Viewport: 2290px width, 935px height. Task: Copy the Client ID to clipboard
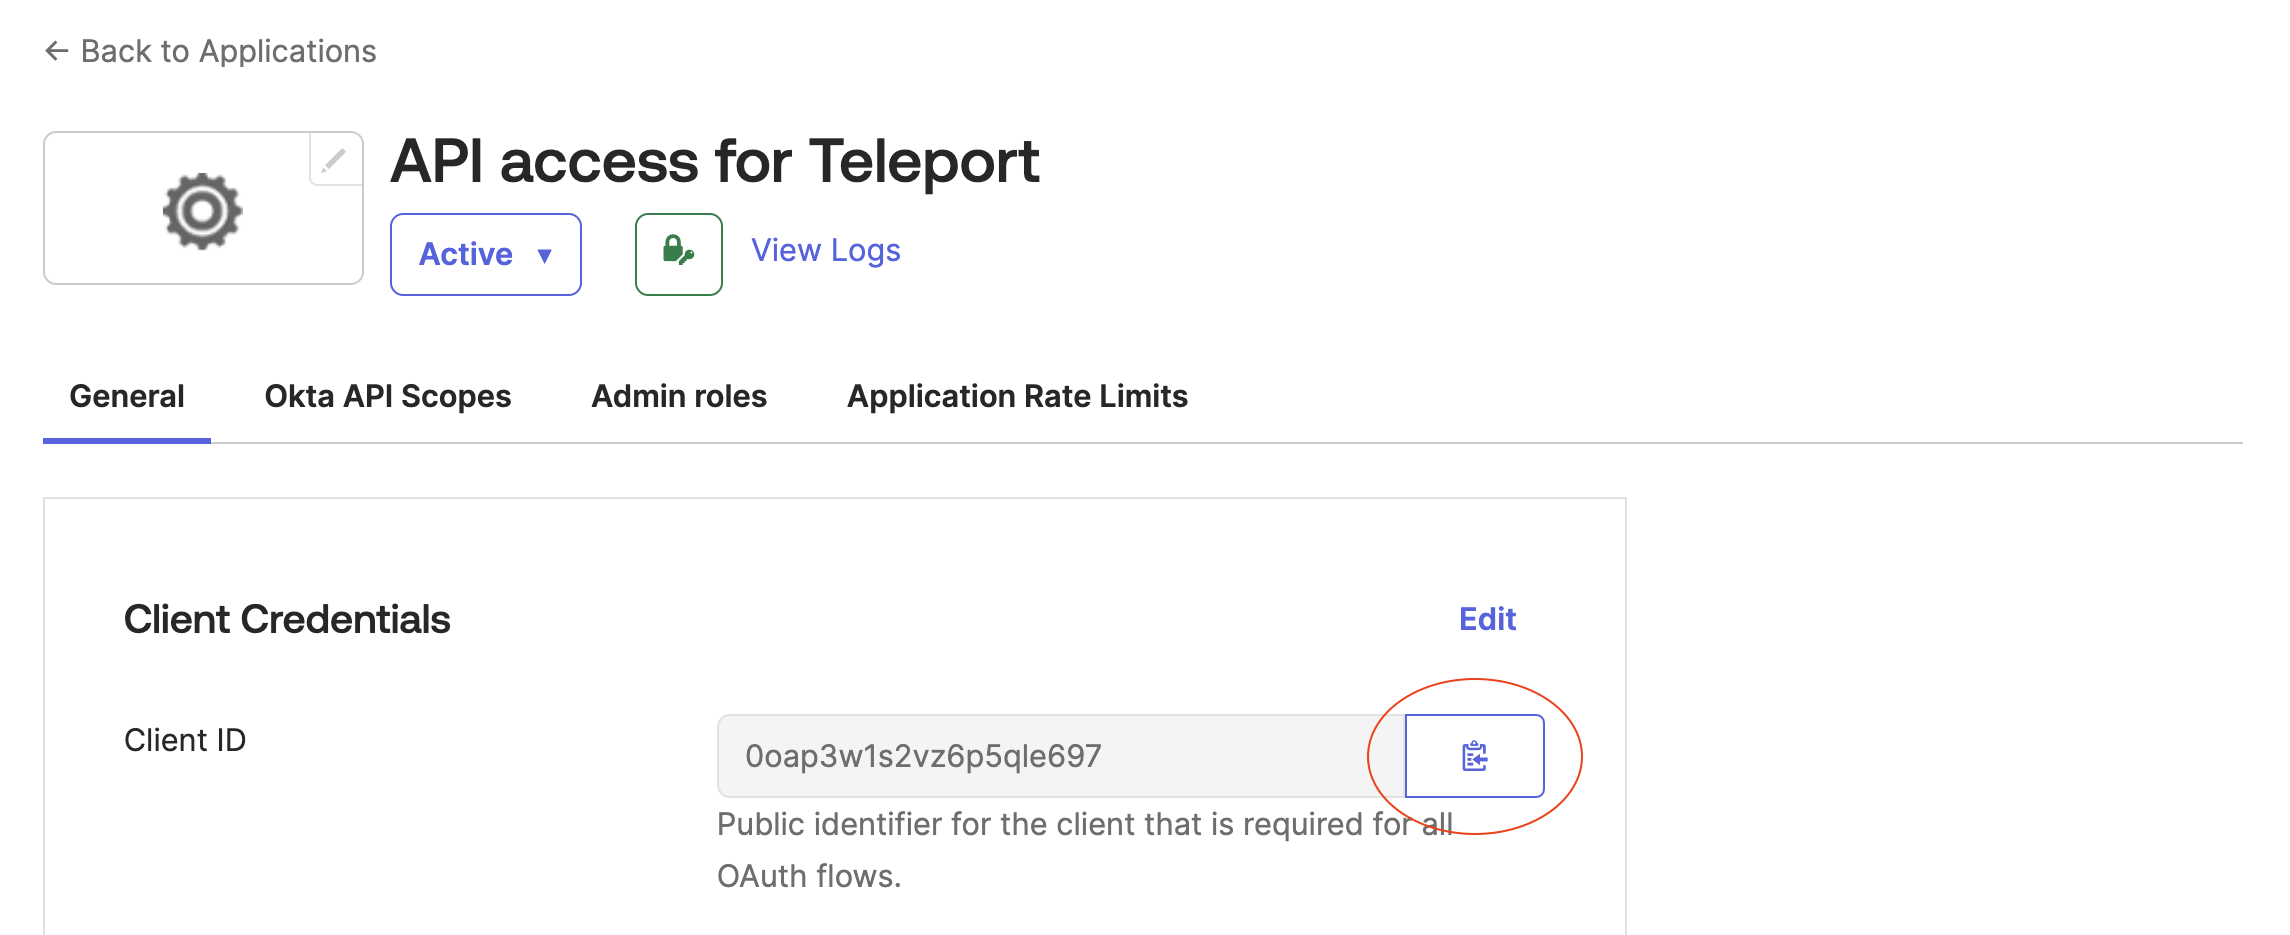(x=1474, y=756)
